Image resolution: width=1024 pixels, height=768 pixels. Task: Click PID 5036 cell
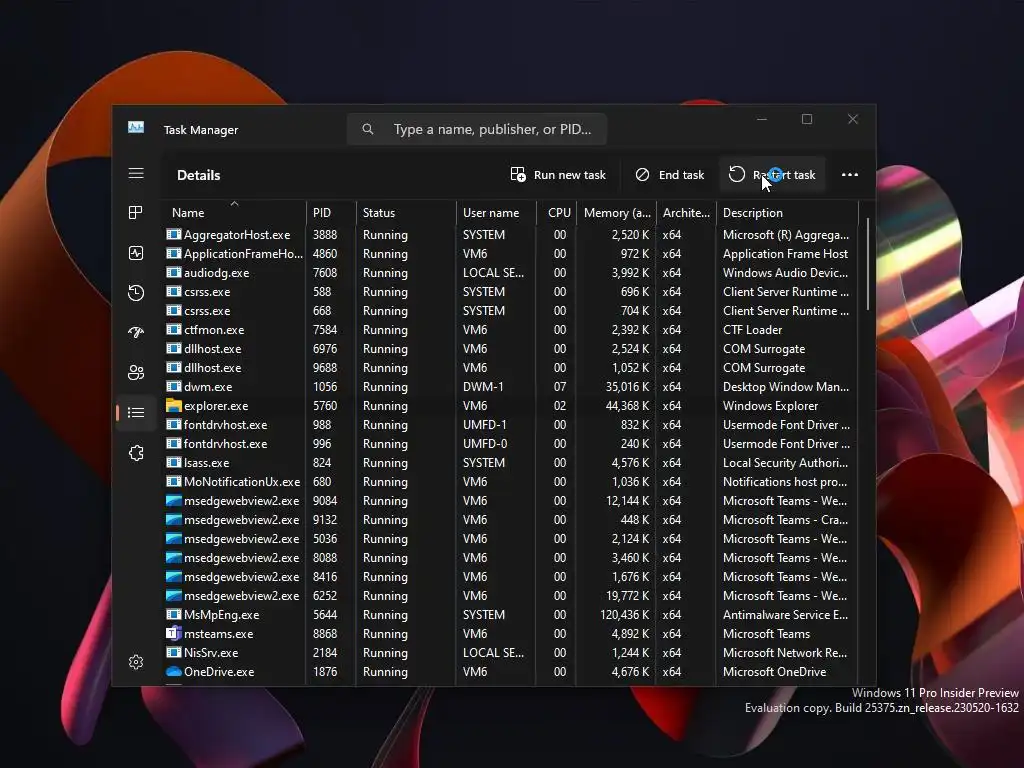[x=325, y=539]
